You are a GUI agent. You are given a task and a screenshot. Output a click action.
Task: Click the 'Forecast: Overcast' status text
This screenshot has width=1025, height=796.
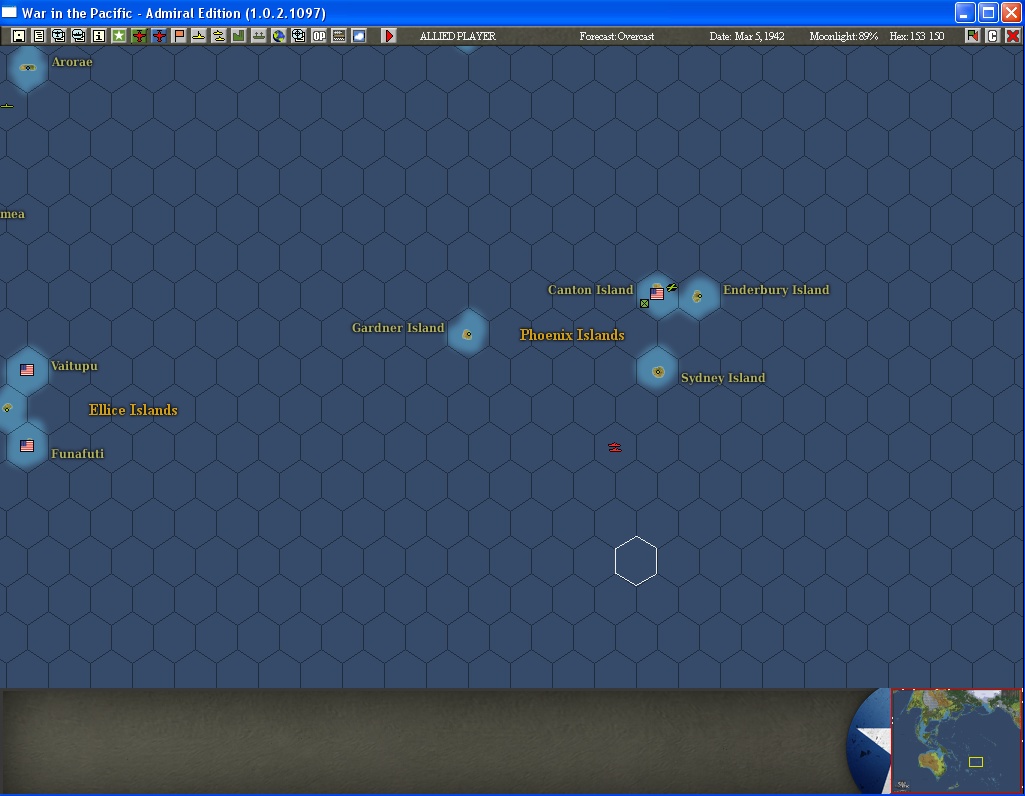[616, 36]
